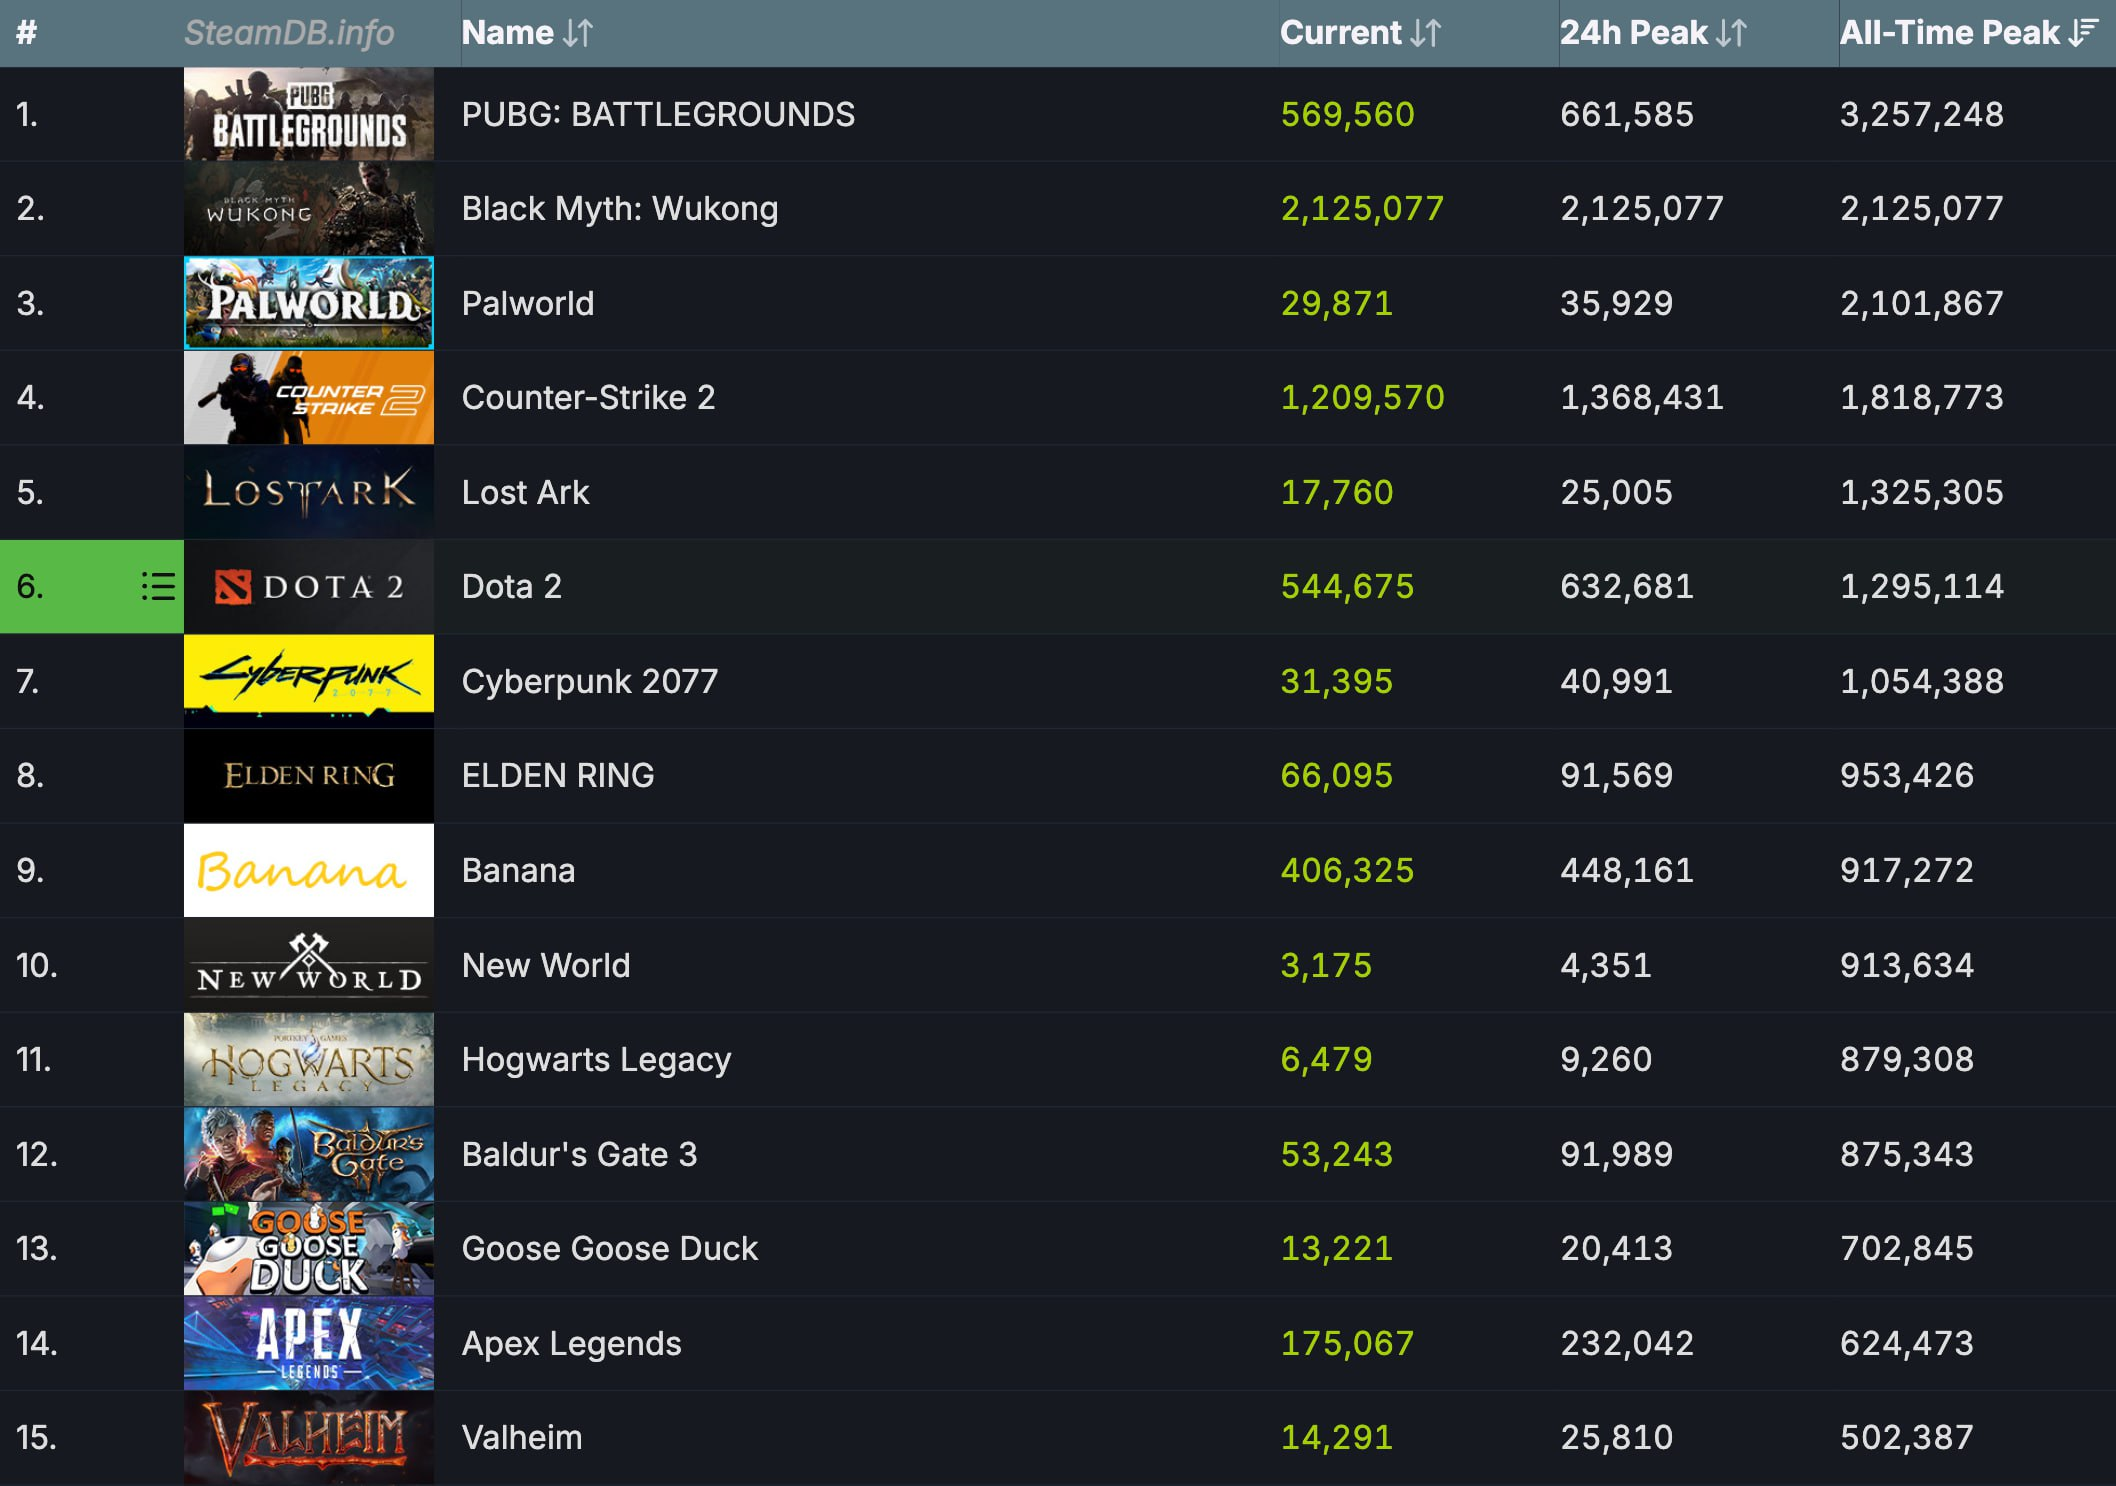This screenshot has width=2116, height=1486.
Task: Select the Valheim row name
Action: point(521,1437)
